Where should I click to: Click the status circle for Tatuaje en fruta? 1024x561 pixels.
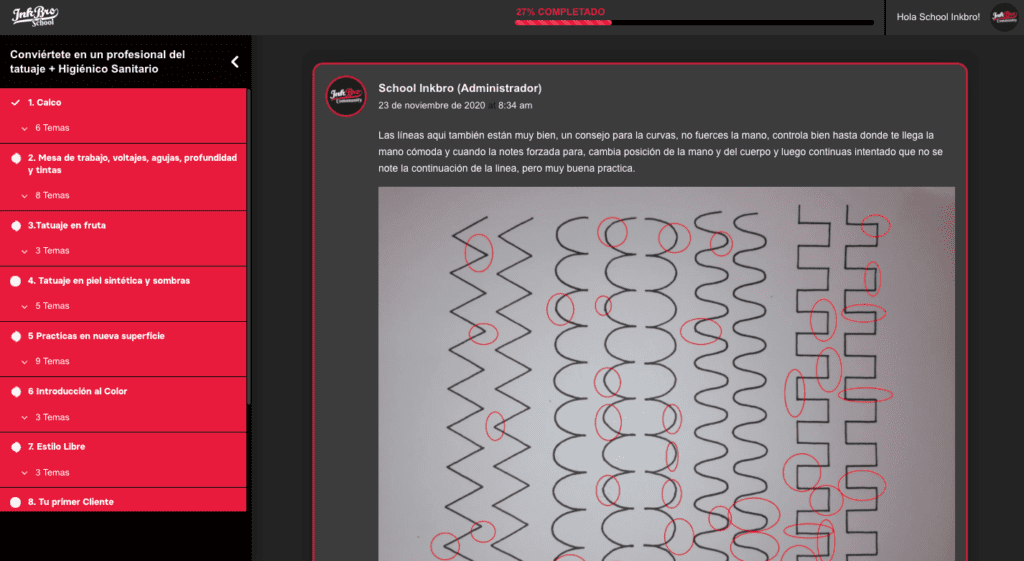(15, 226)
